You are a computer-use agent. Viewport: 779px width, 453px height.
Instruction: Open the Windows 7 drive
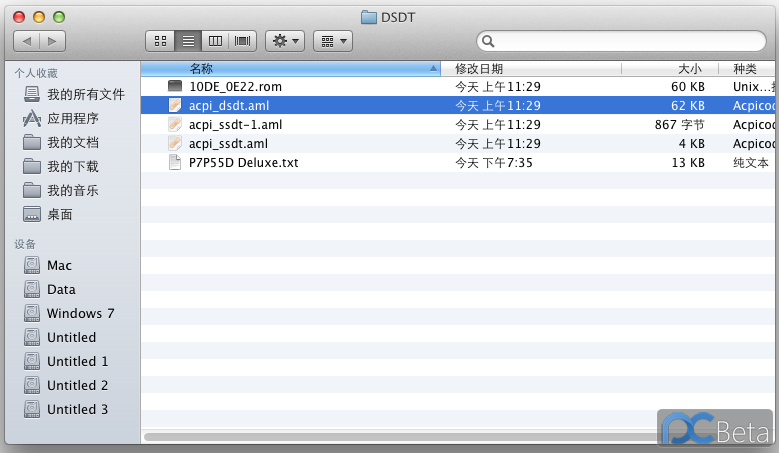click(x=80, y=313)
